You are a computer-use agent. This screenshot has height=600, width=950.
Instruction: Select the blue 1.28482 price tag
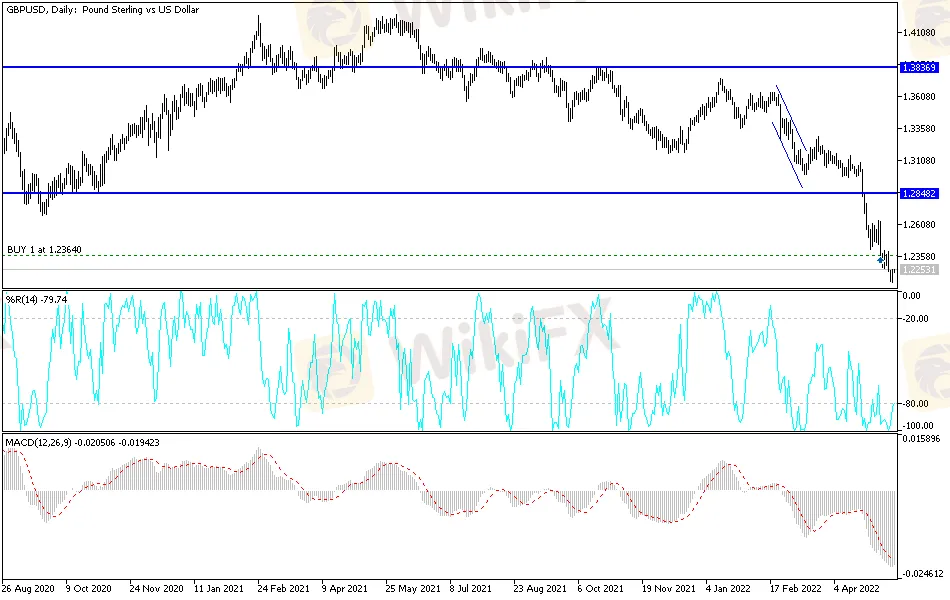[x=918, y=193]
